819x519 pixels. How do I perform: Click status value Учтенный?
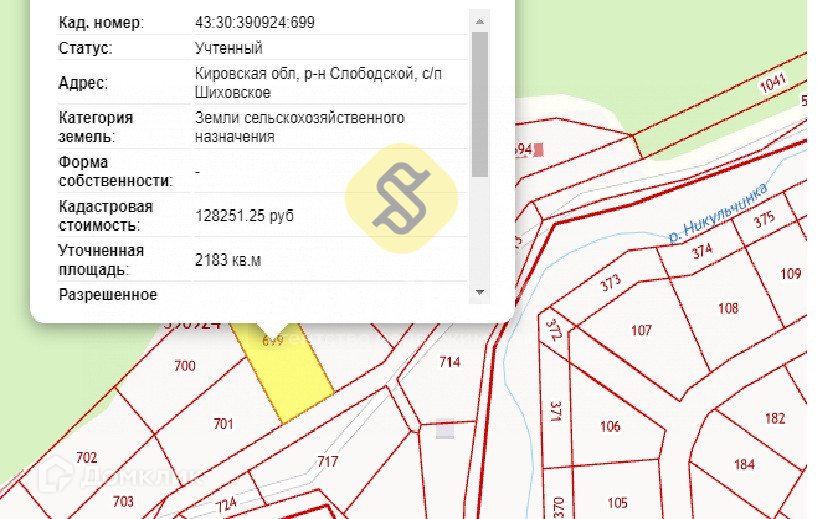click(229, 48)
